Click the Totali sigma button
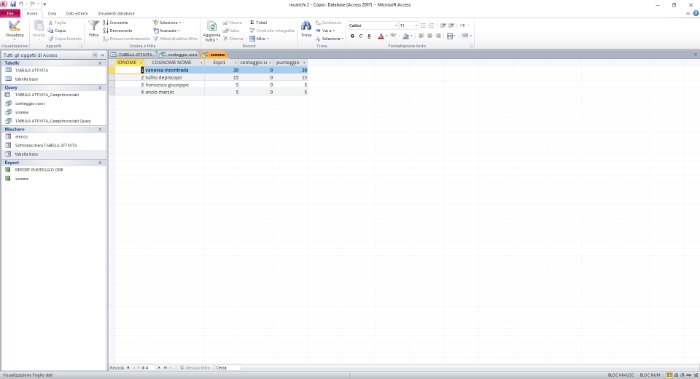This screenshot has height=379, width=700. click(259, 22)
